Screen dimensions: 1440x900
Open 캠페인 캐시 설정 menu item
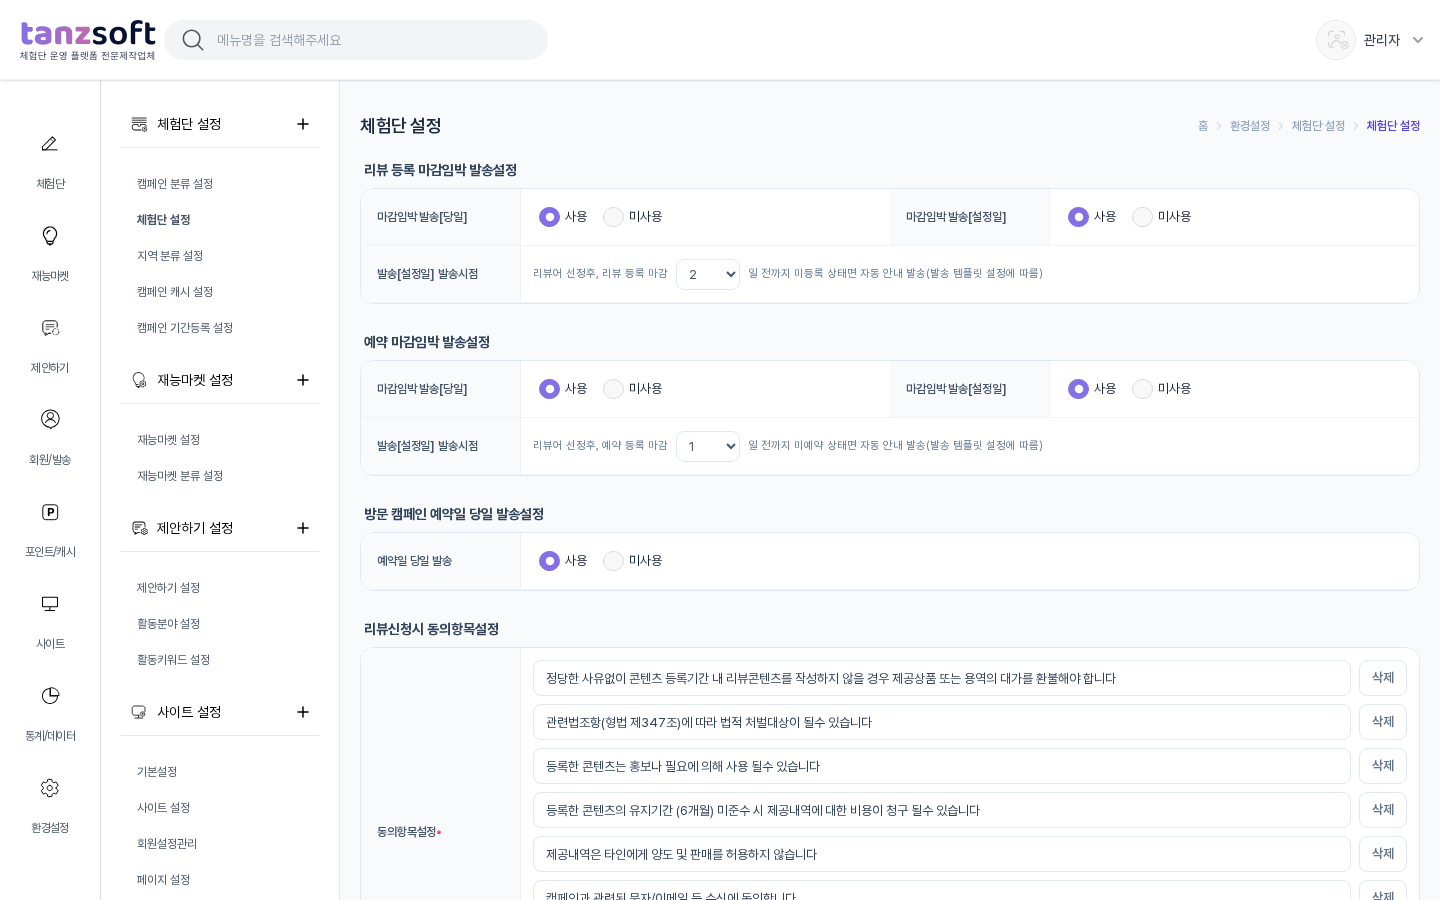pos(175,292)
